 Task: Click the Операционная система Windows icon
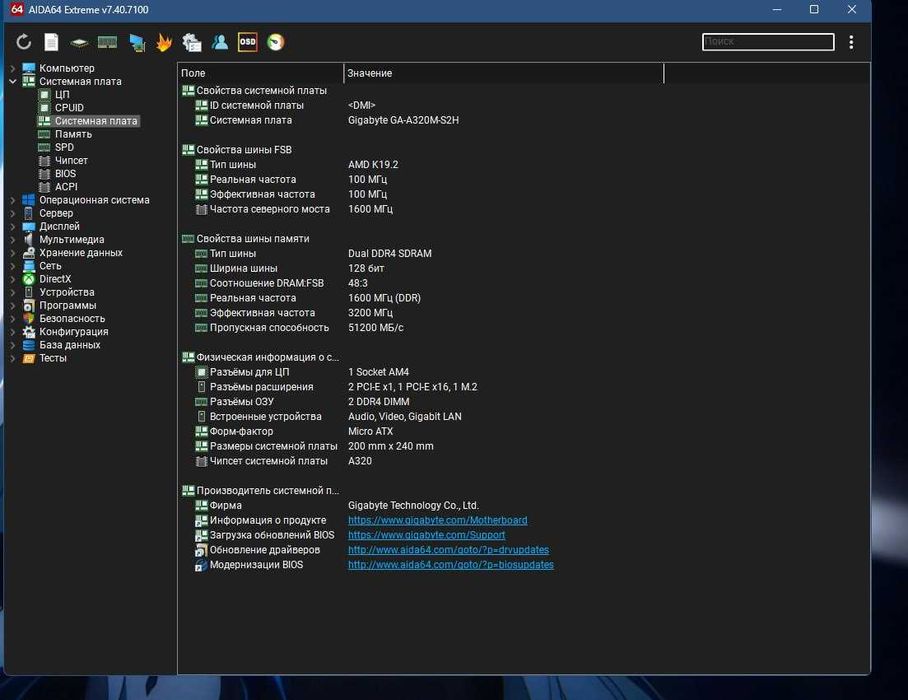pos(28,200)
